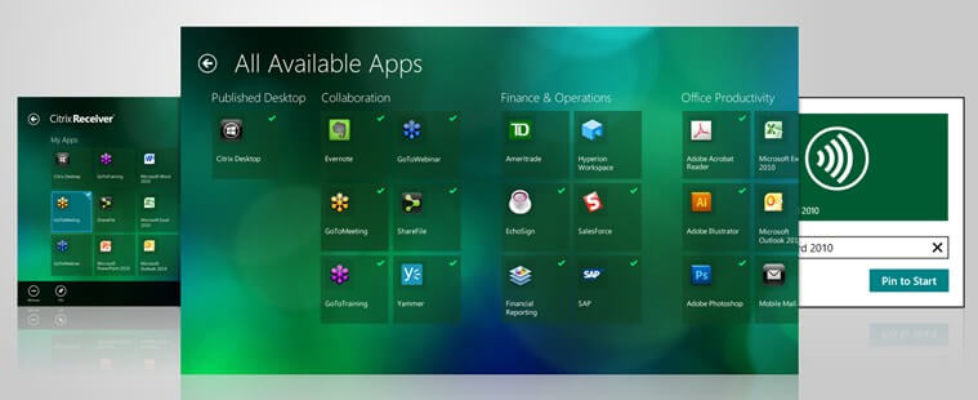This screenshot has width=978, height=400.
Task: Click the Collaboration category heading
Action: point(356,98)
